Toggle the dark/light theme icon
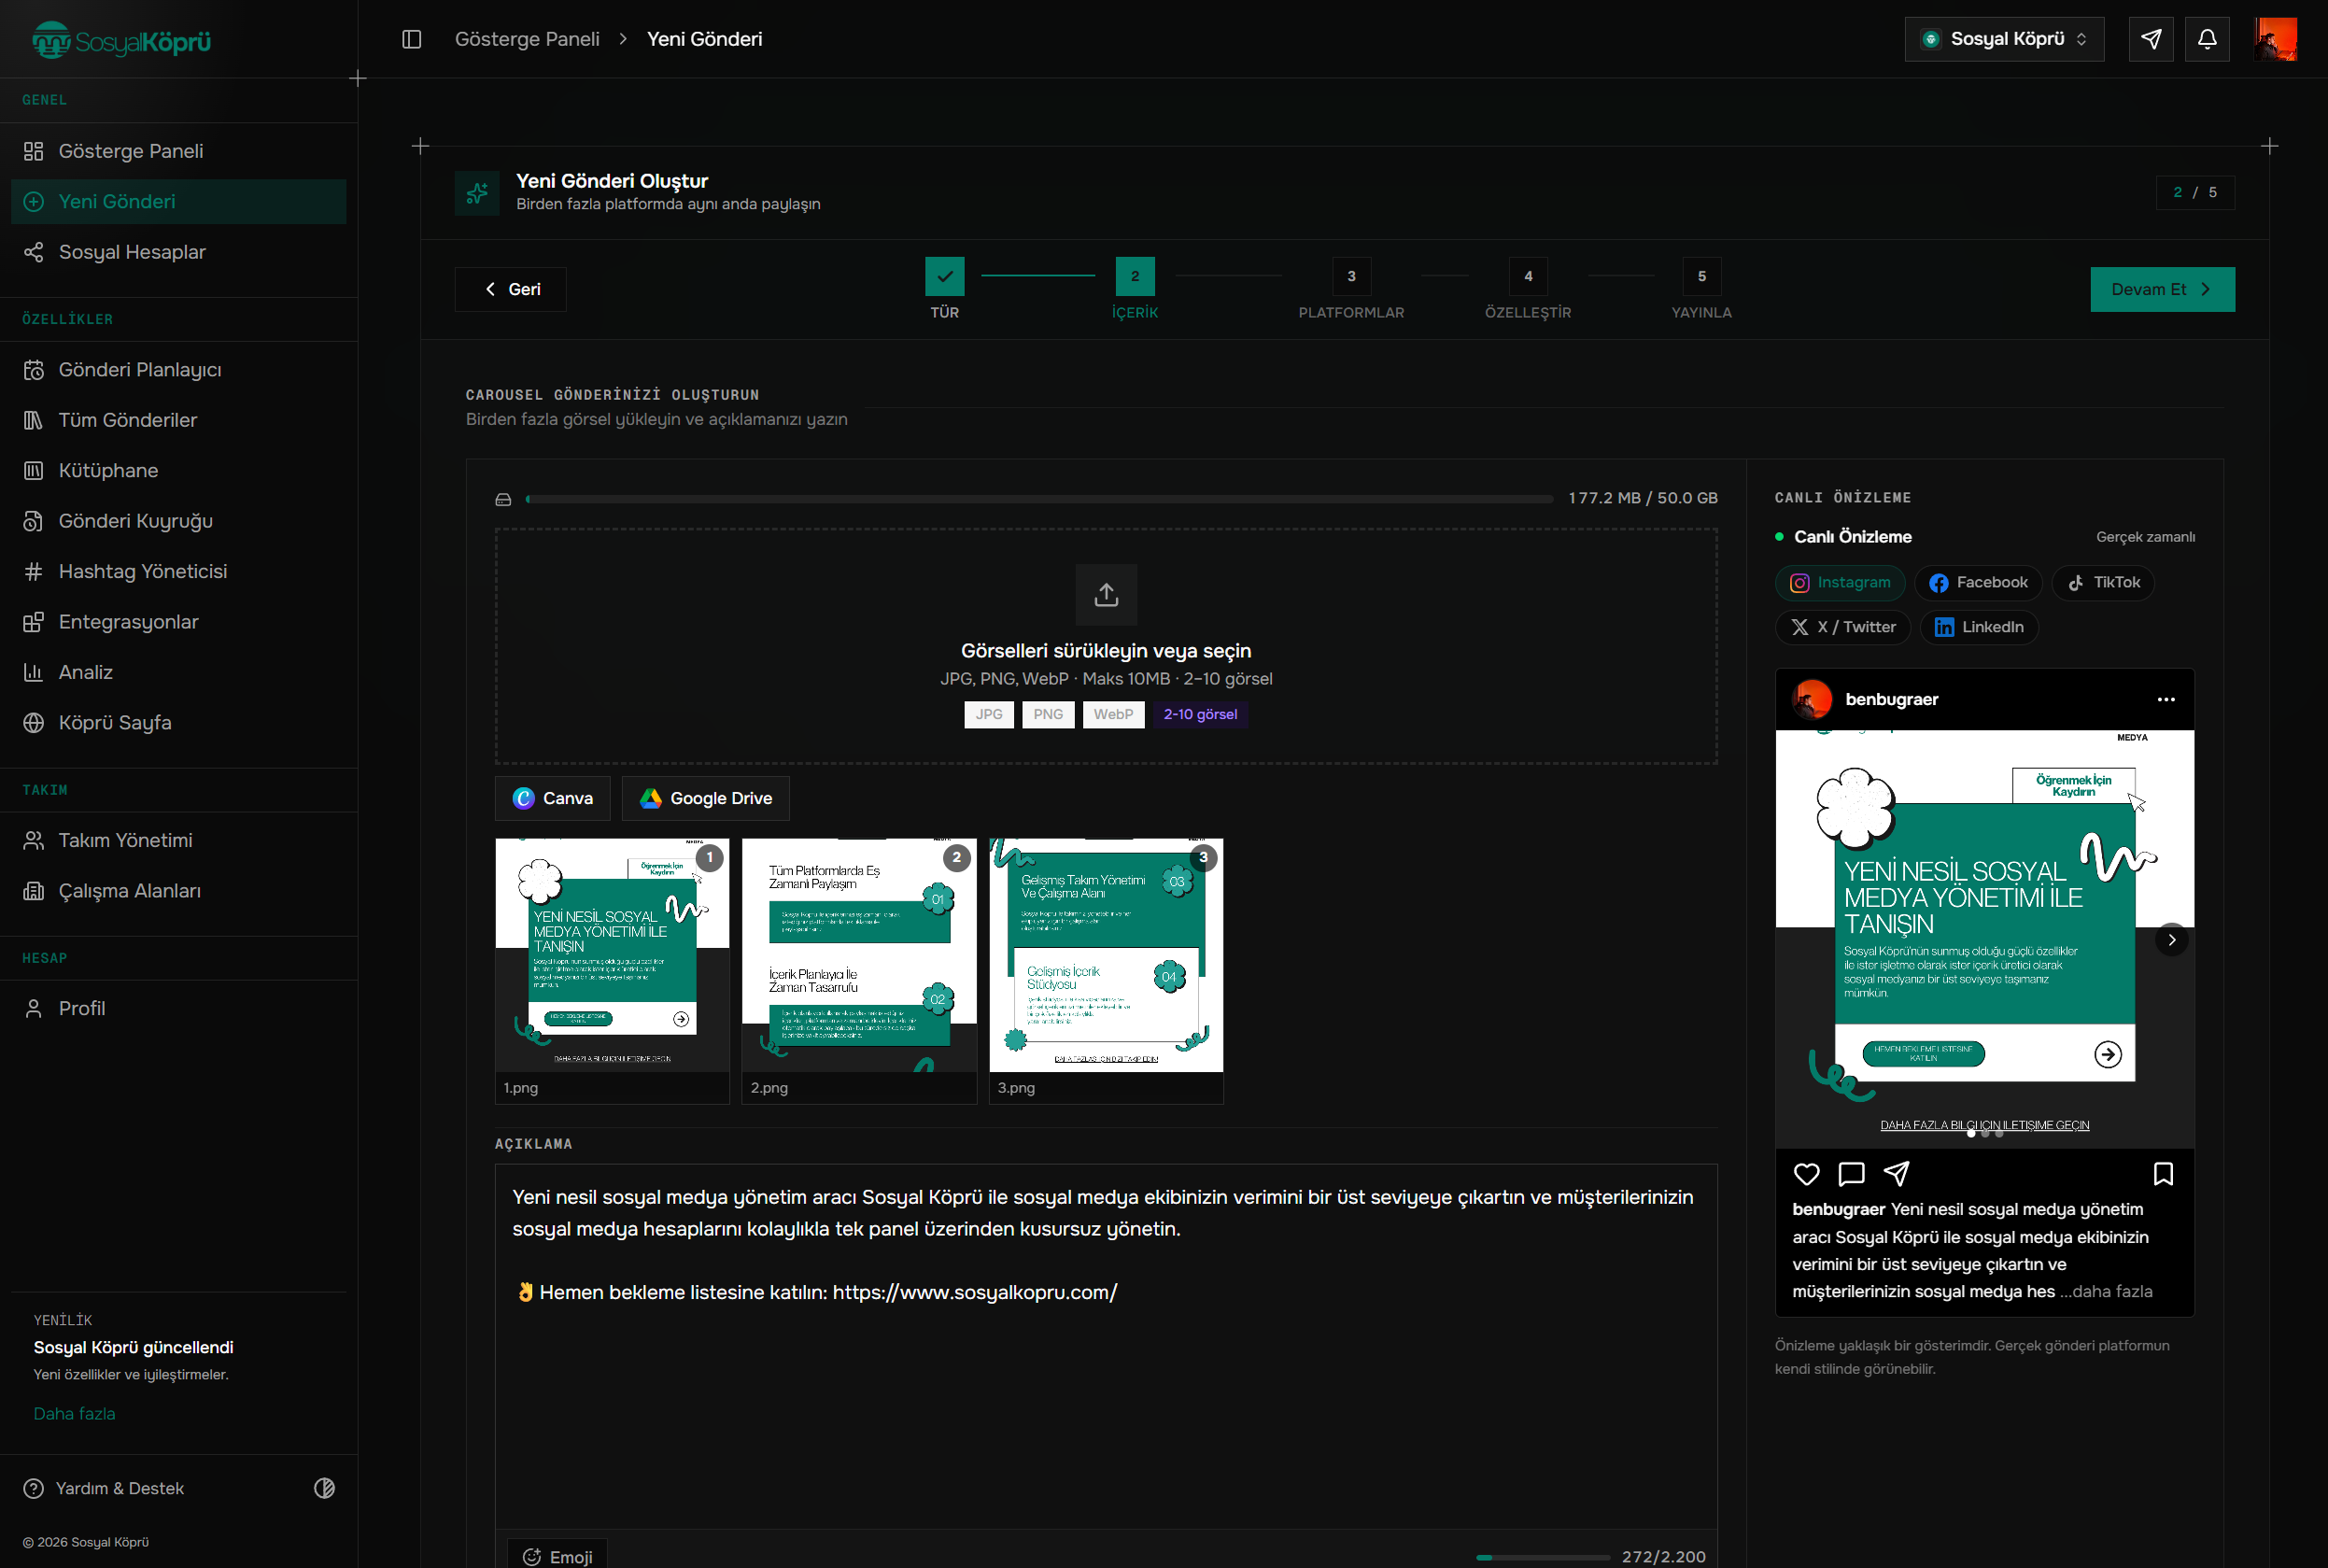 point(324,1488)
